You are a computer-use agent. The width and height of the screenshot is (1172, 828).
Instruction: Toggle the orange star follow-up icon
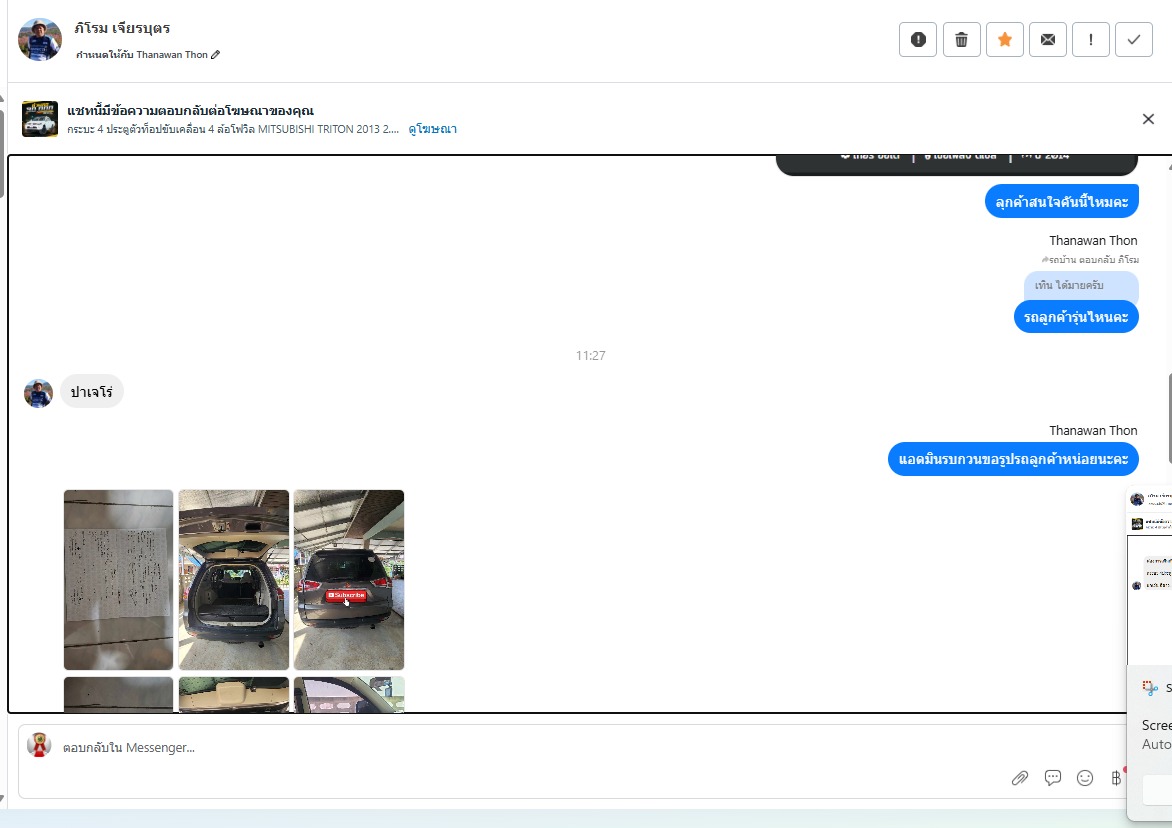pyautogui.click(x=1005, y=40)
